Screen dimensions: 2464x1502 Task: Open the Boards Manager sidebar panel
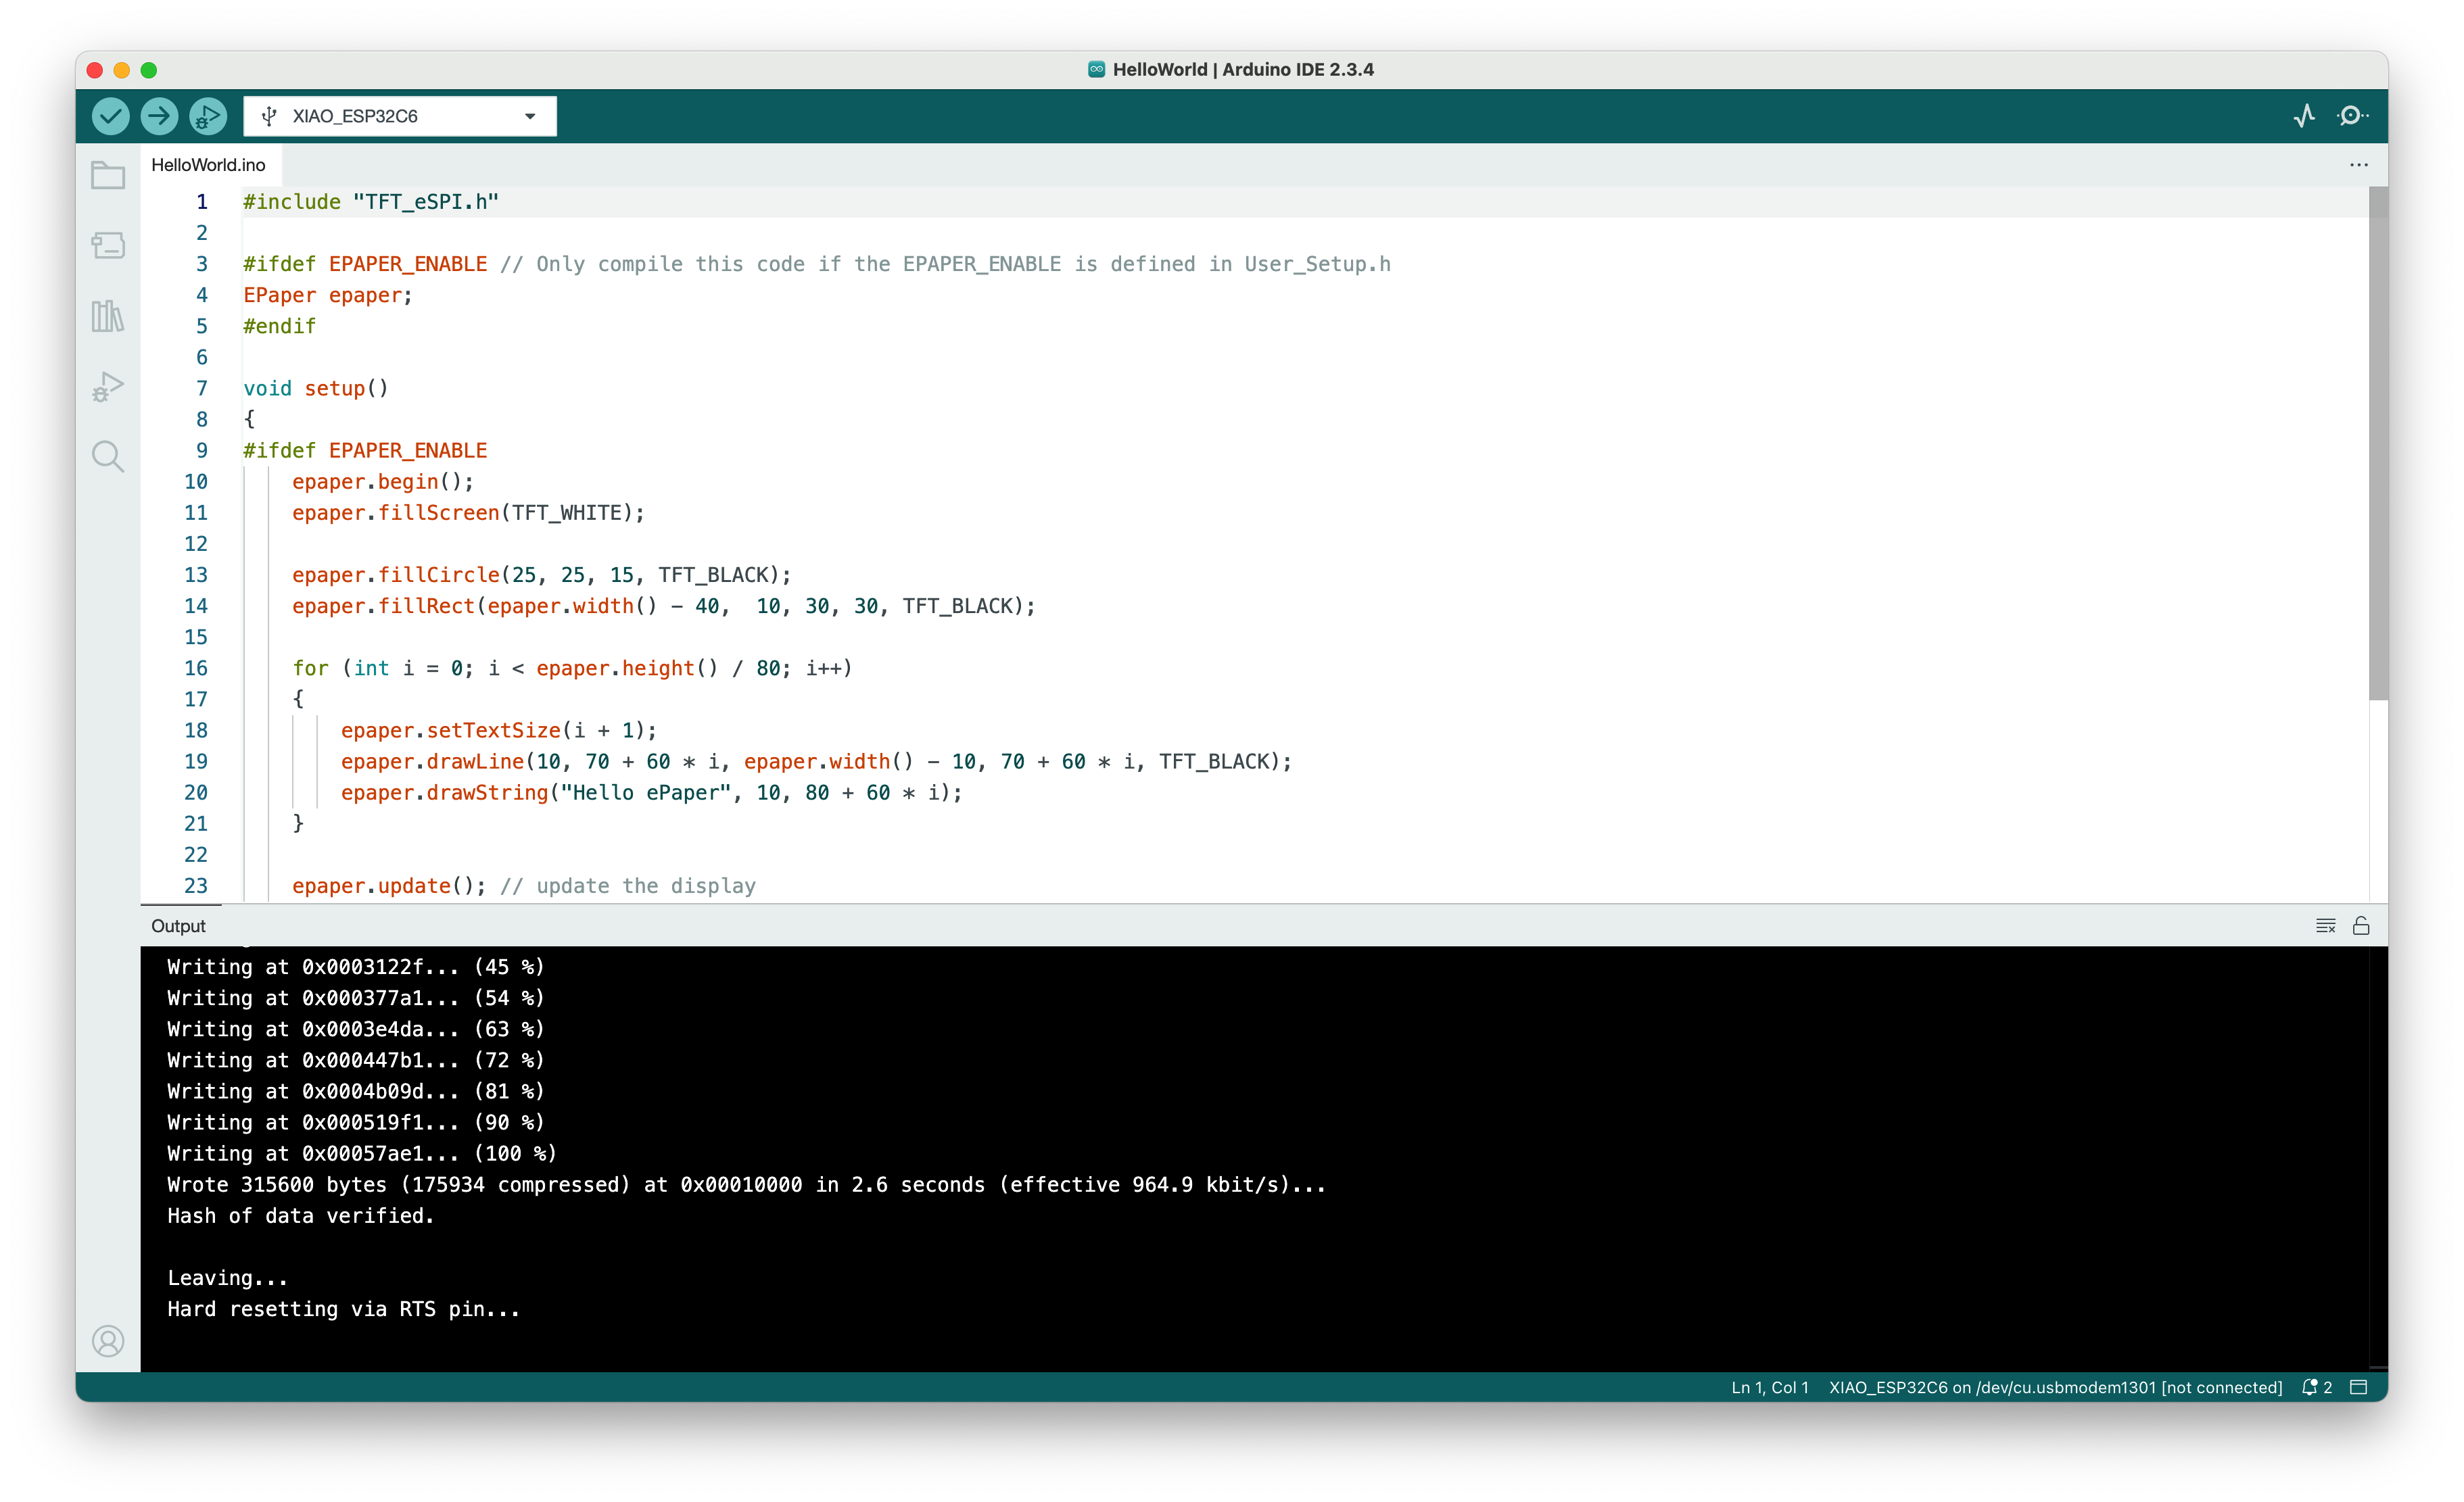(108, 245)
